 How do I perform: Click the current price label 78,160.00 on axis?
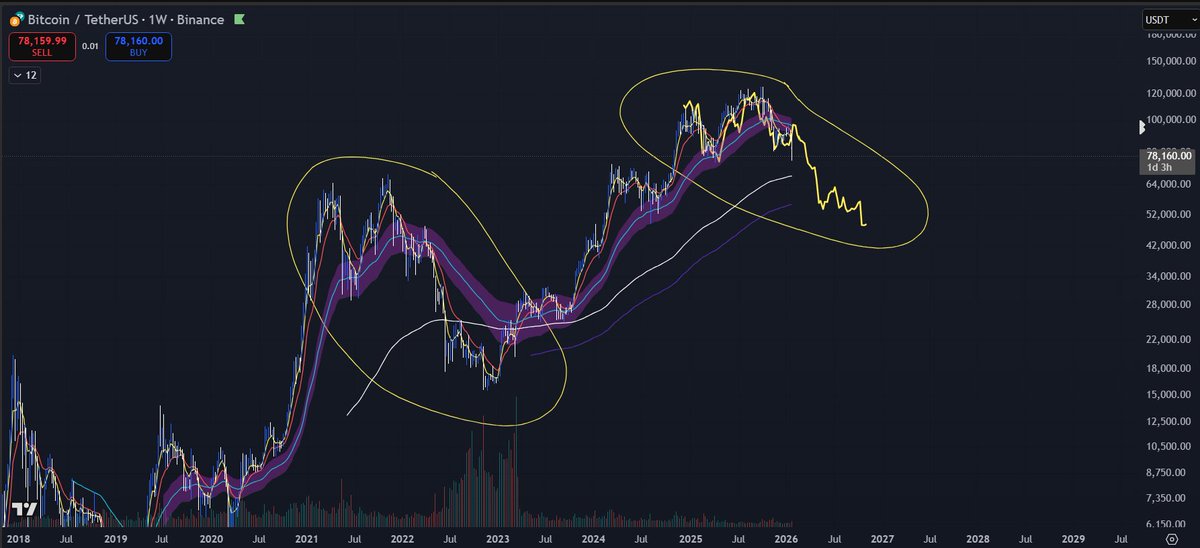click(1169, 156)
